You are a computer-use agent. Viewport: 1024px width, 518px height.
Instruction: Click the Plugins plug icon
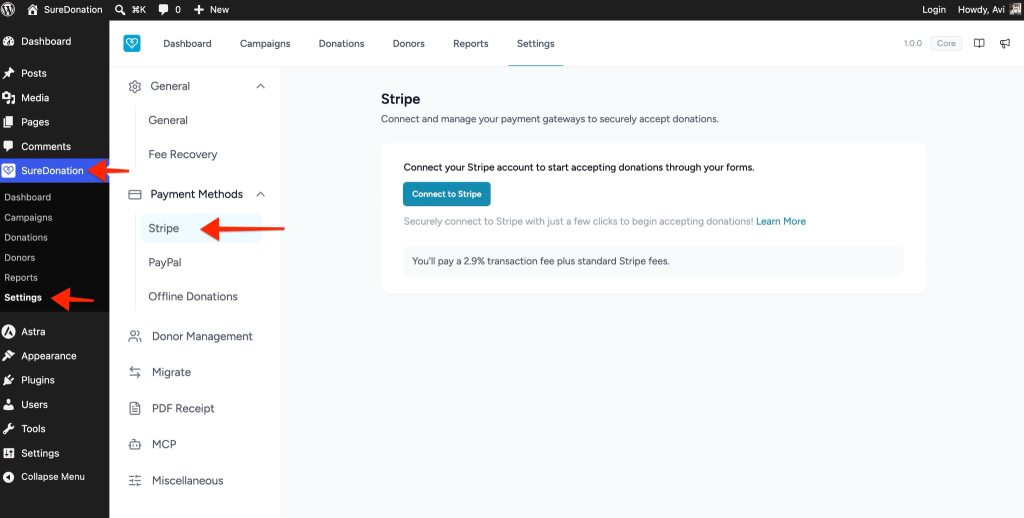[8, 380]
